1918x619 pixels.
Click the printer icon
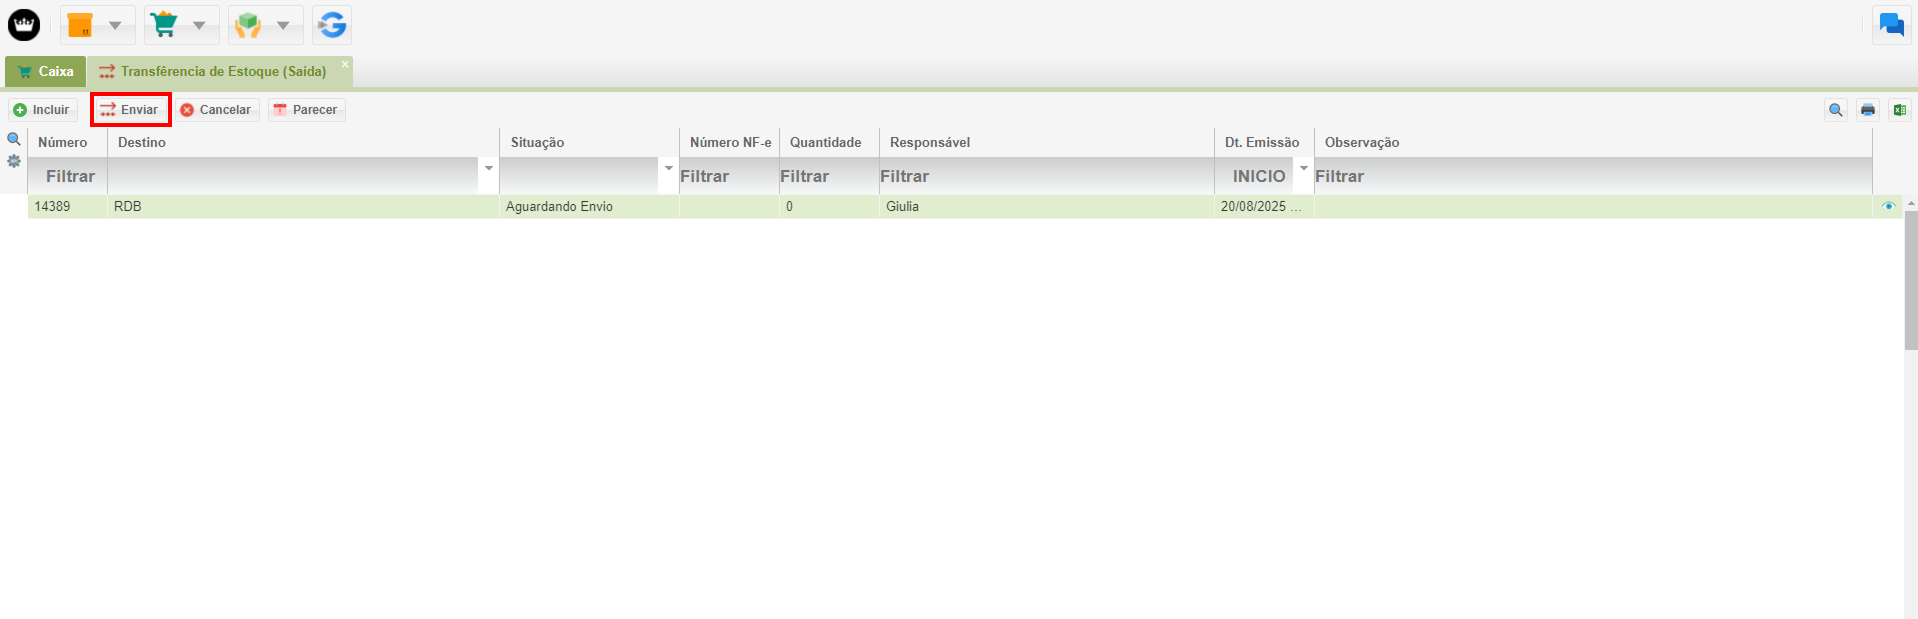pos(1867,110)
